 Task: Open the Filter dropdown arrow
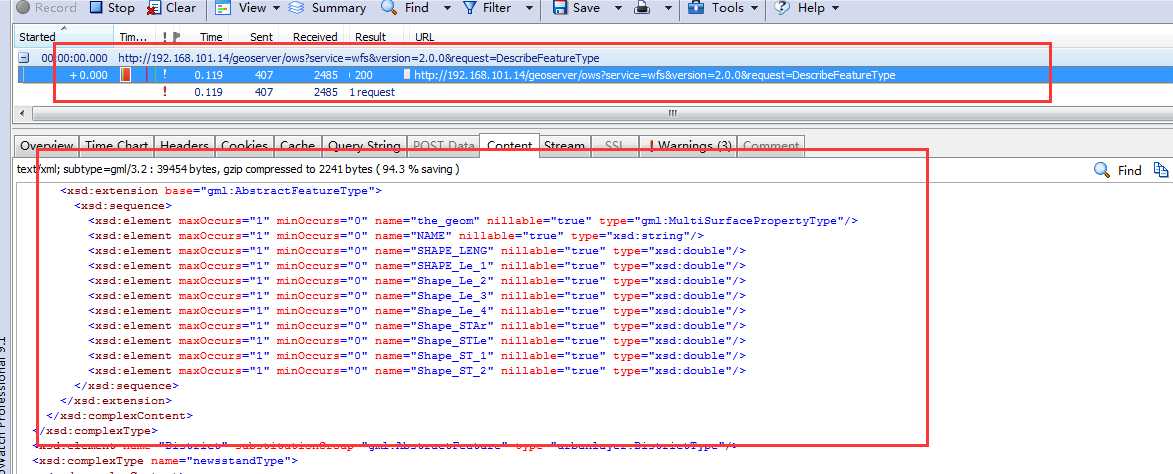pyautogui.click(x=530, y=8)
